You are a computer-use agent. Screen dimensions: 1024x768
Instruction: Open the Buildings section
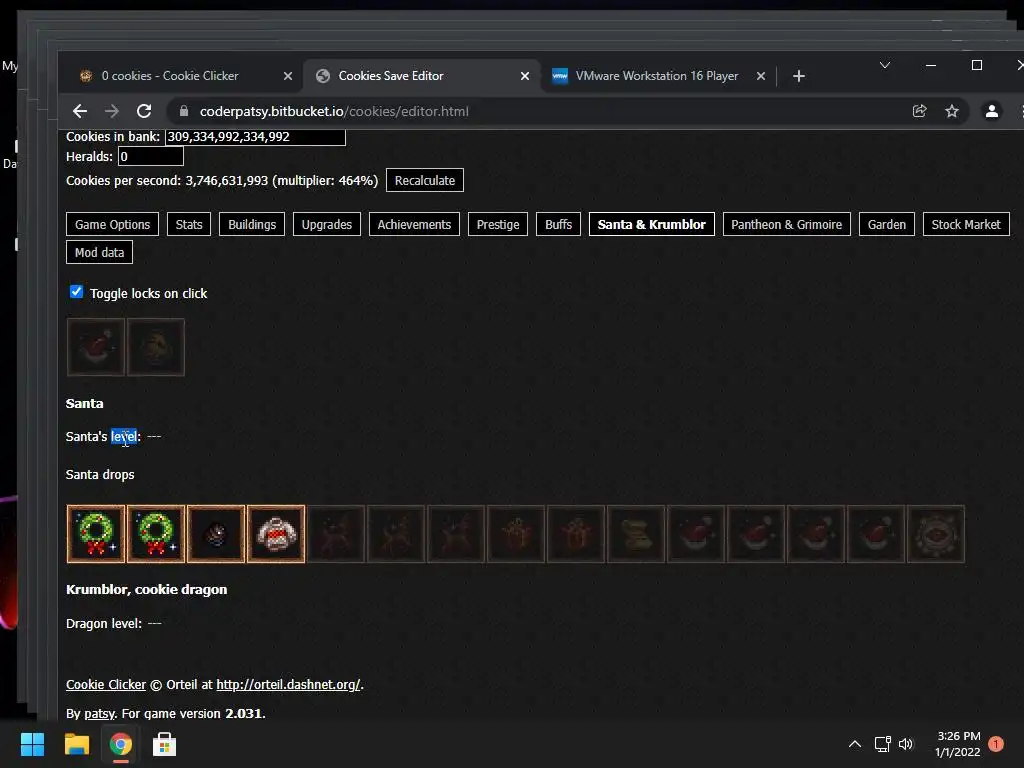(x=252, y=224)
